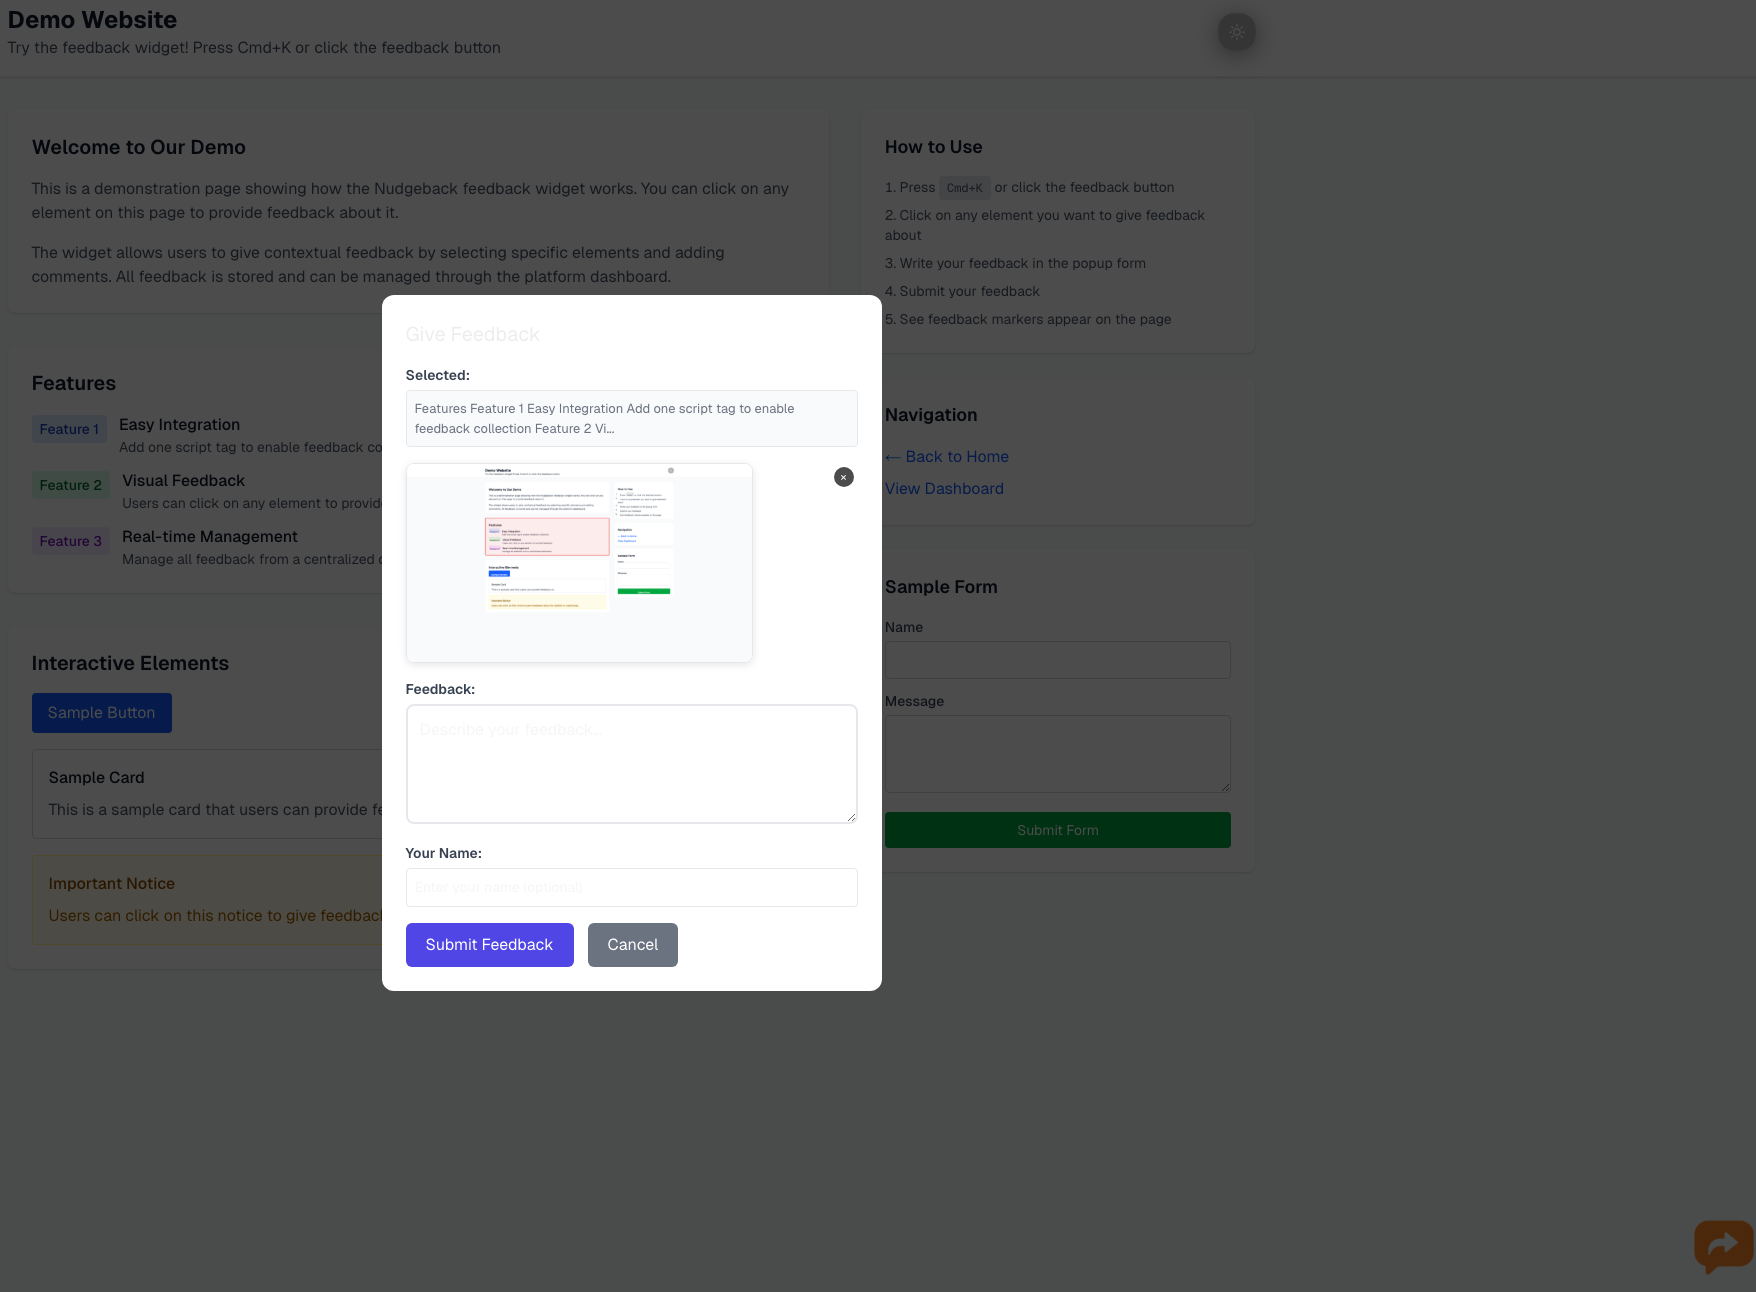Image resolution: width=1756 pixels, height=1292 pixels.
Task: Select the Feature 1 badge
Action: (x=69, y=428)
